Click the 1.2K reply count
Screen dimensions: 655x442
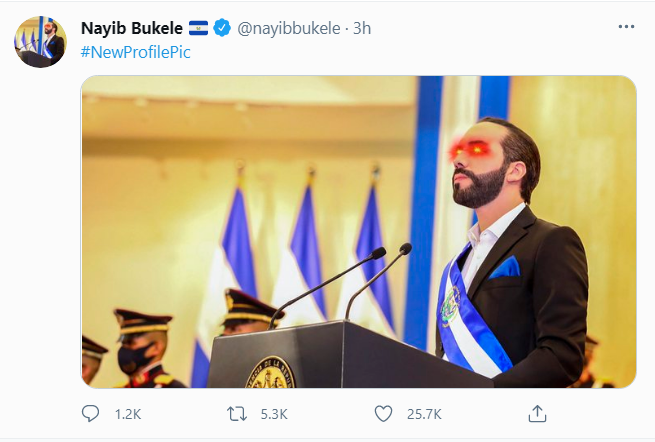click(130, 413)
